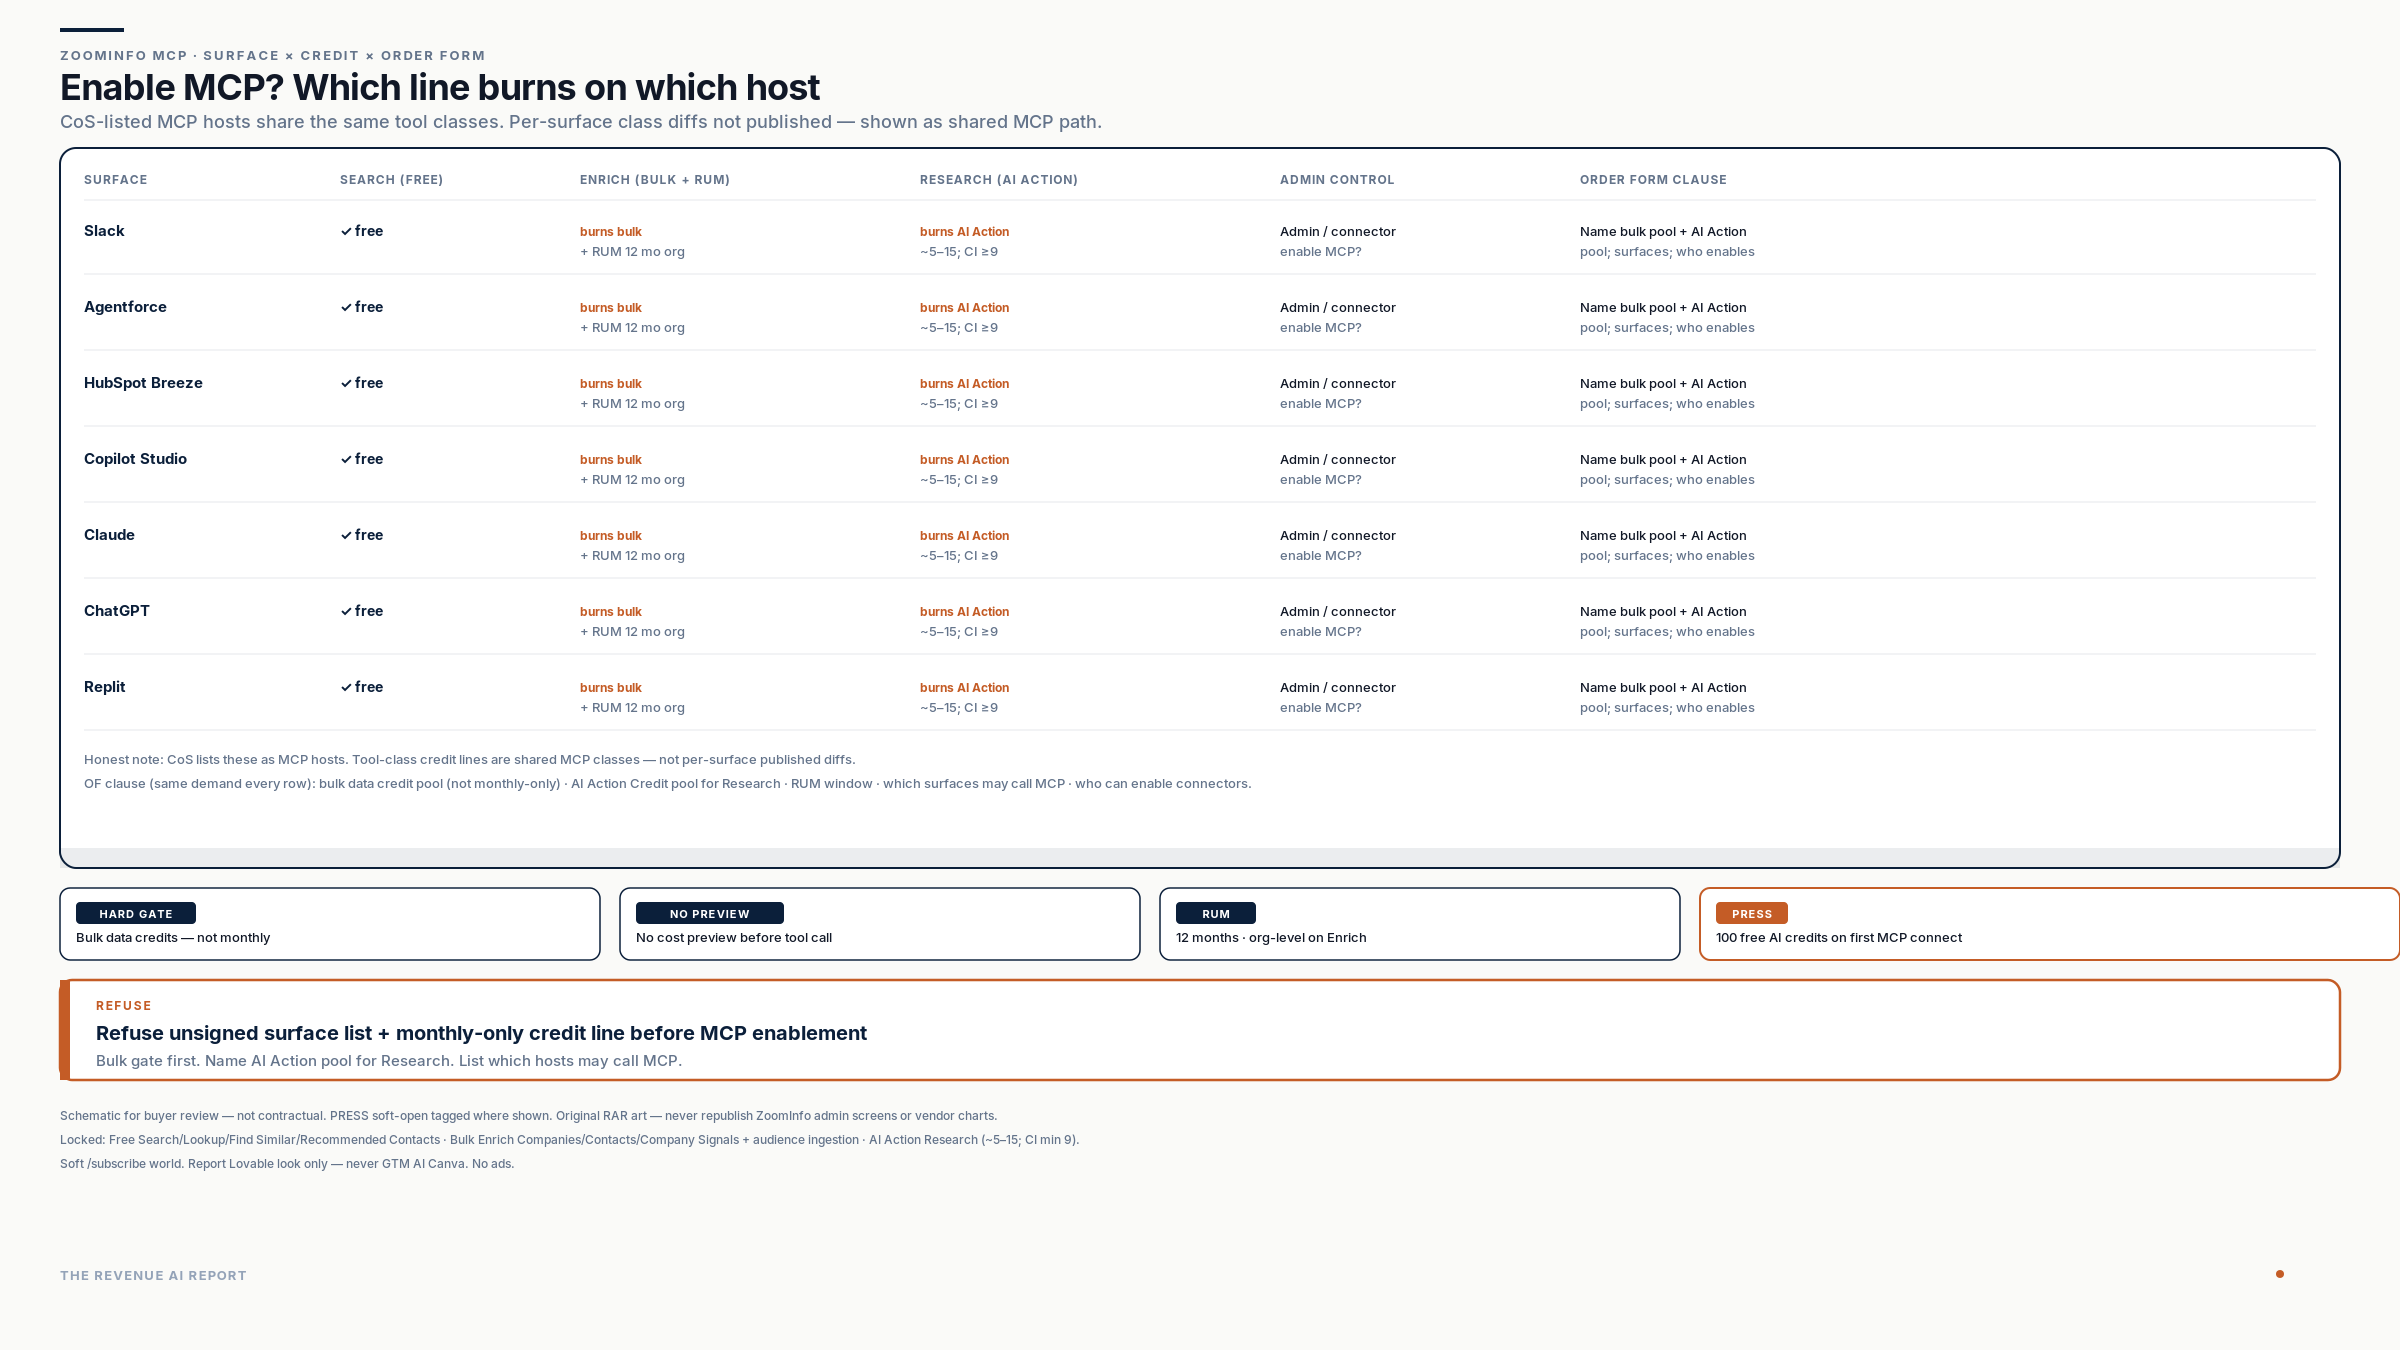2400x1350 pixels.
Task: Click 'burns bulk' in the Replit row
Action: [x=611, y=688]
